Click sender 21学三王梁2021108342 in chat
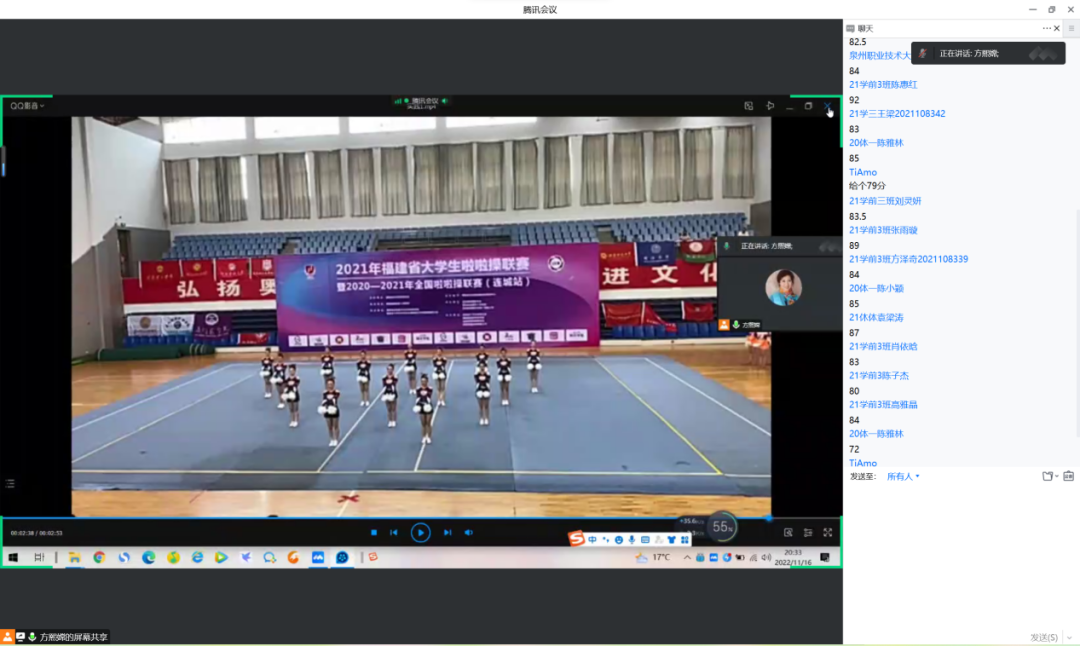 [896, 114]
